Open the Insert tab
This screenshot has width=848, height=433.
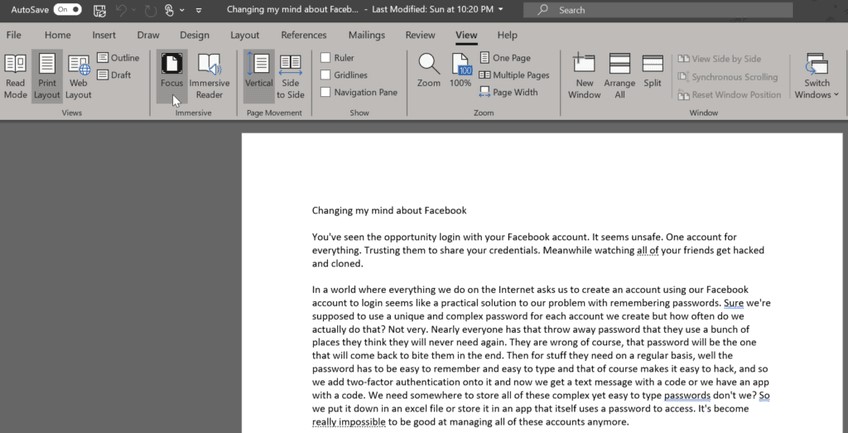(104, 35)
